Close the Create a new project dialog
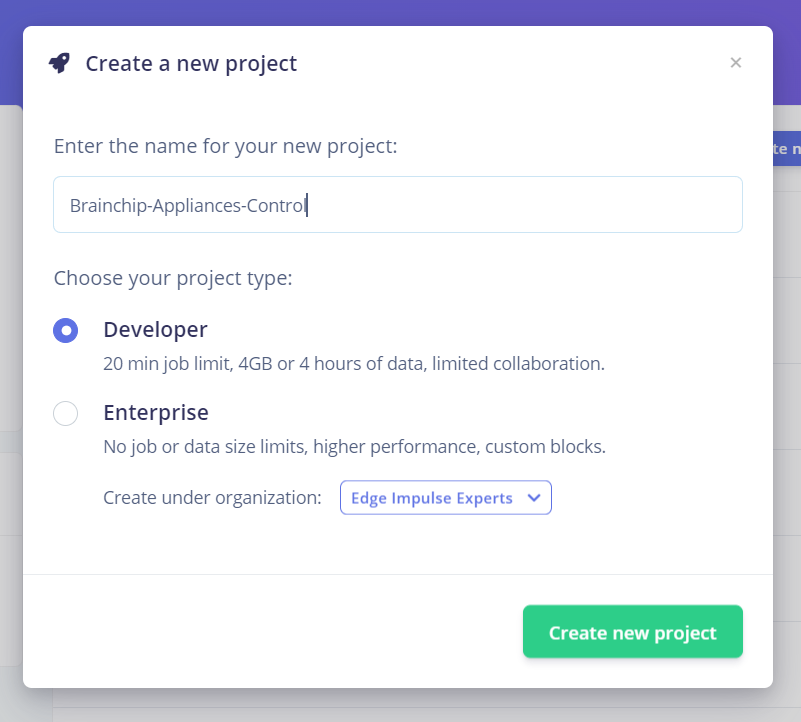The height and width of the screenshot is (722, 801). (736, 63)
